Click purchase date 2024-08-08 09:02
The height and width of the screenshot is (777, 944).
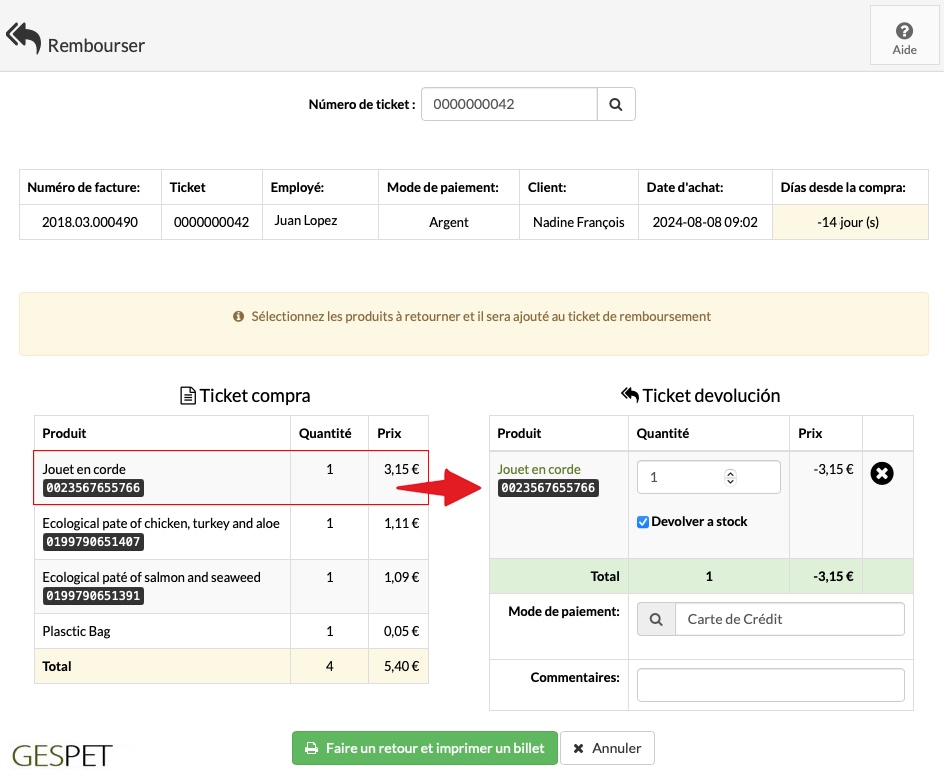(705, 222)
